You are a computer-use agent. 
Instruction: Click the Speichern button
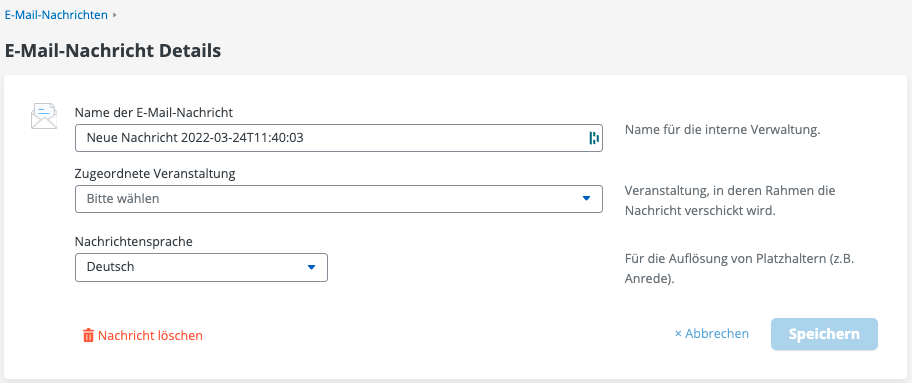824,334
